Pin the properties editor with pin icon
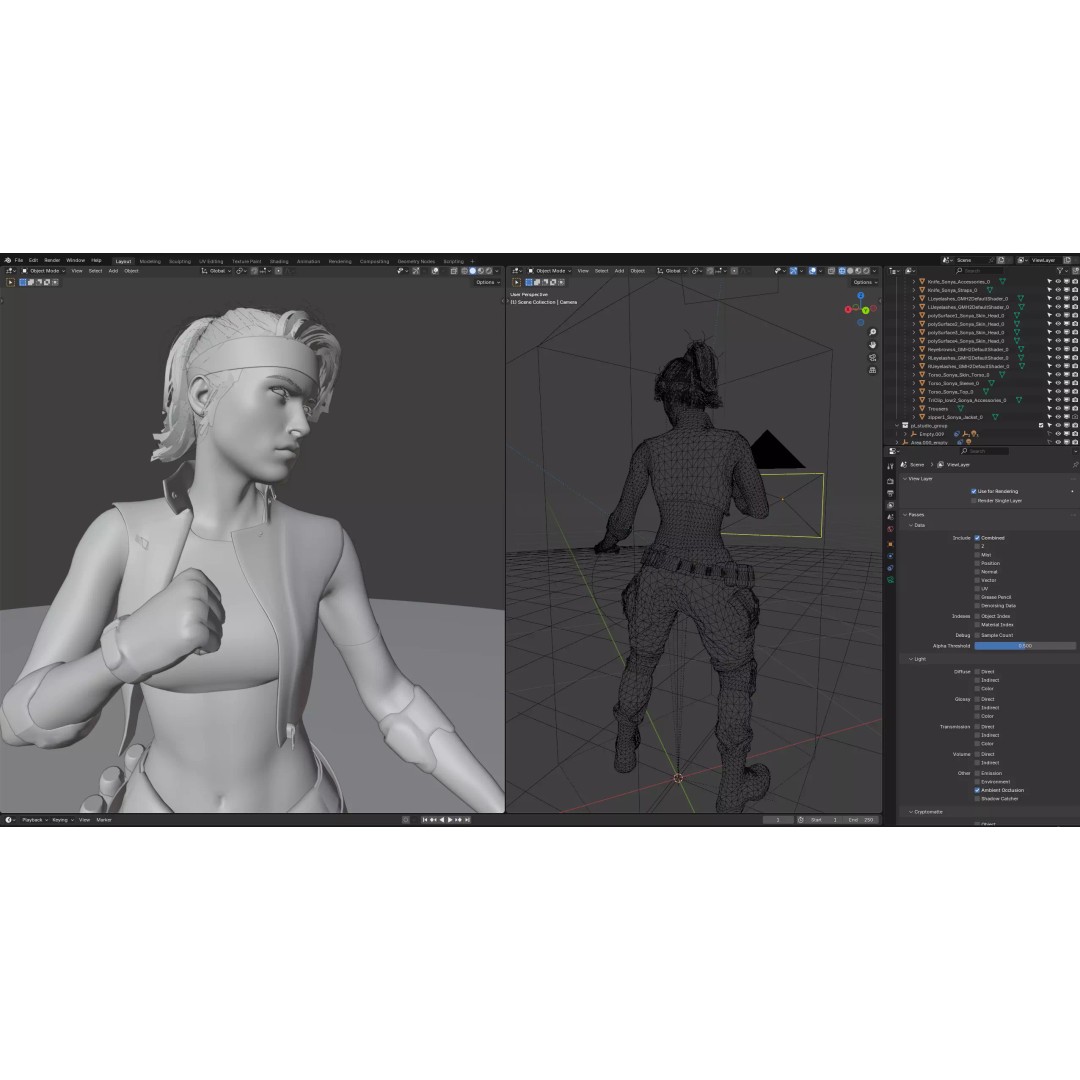Image resolution: width=1080 pixels, height=1080 pixels. [1074, 465]
